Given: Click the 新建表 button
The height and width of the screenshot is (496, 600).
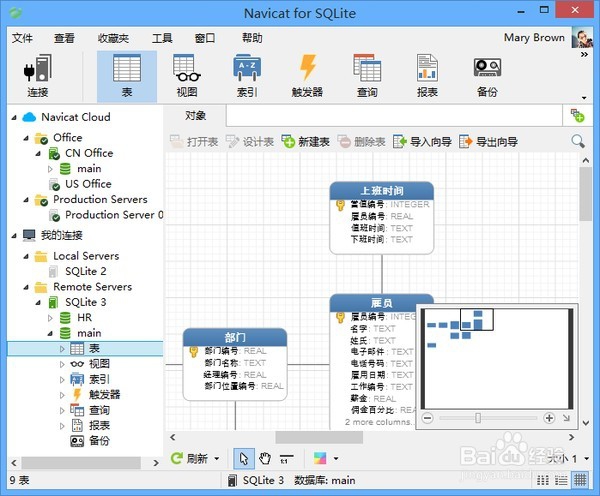Looking at the screenshot, I should tap(305, 142).
